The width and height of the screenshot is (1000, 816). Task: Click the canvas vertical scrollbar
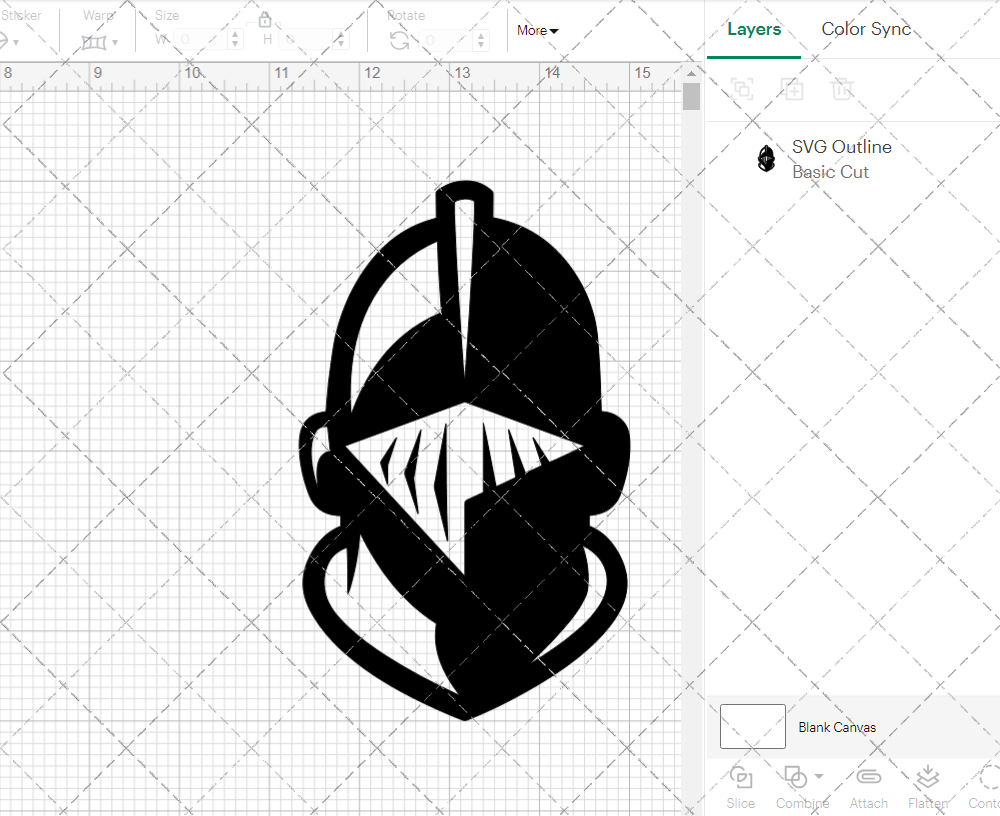coord(690,95)
